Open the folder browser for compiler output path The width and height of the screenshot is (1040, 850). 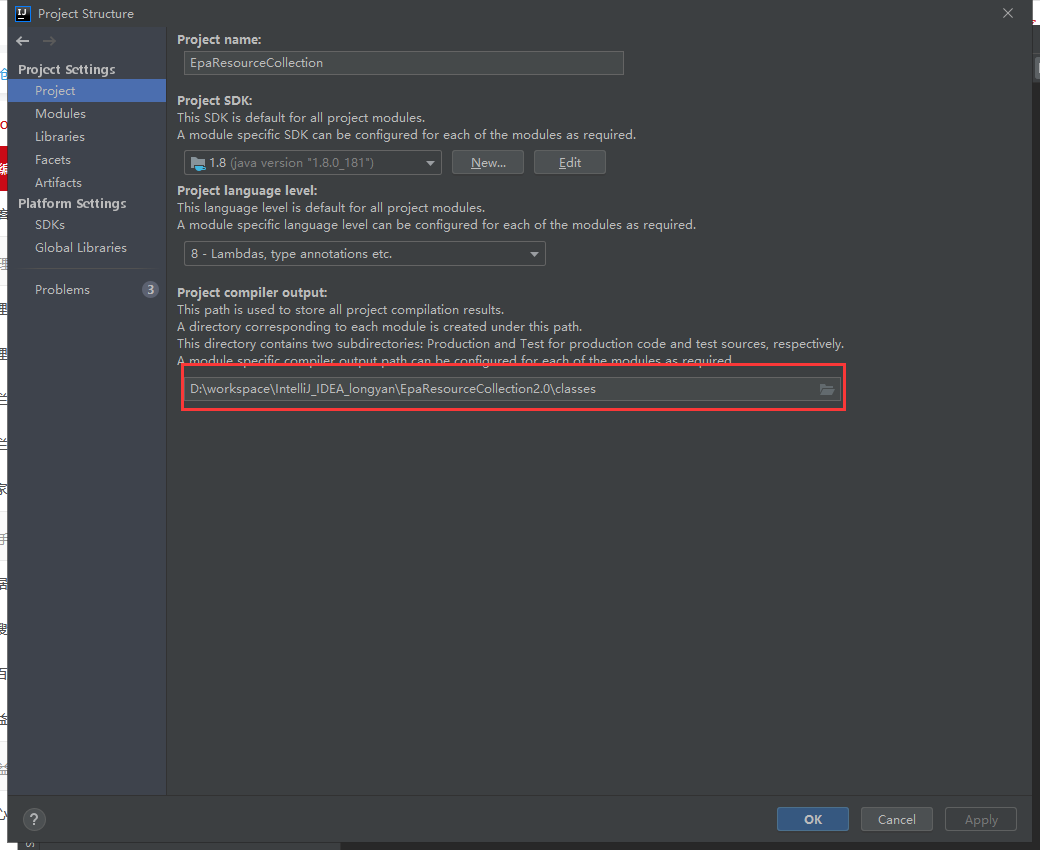(827, 390)
